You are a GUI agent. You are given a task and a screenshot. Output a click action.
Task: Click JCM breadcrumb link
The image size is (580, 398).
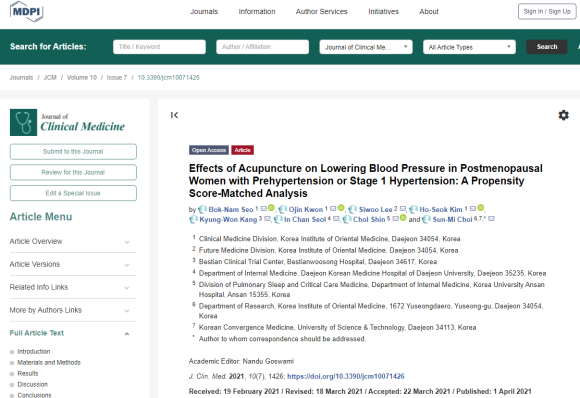click(x=50, y=78)
